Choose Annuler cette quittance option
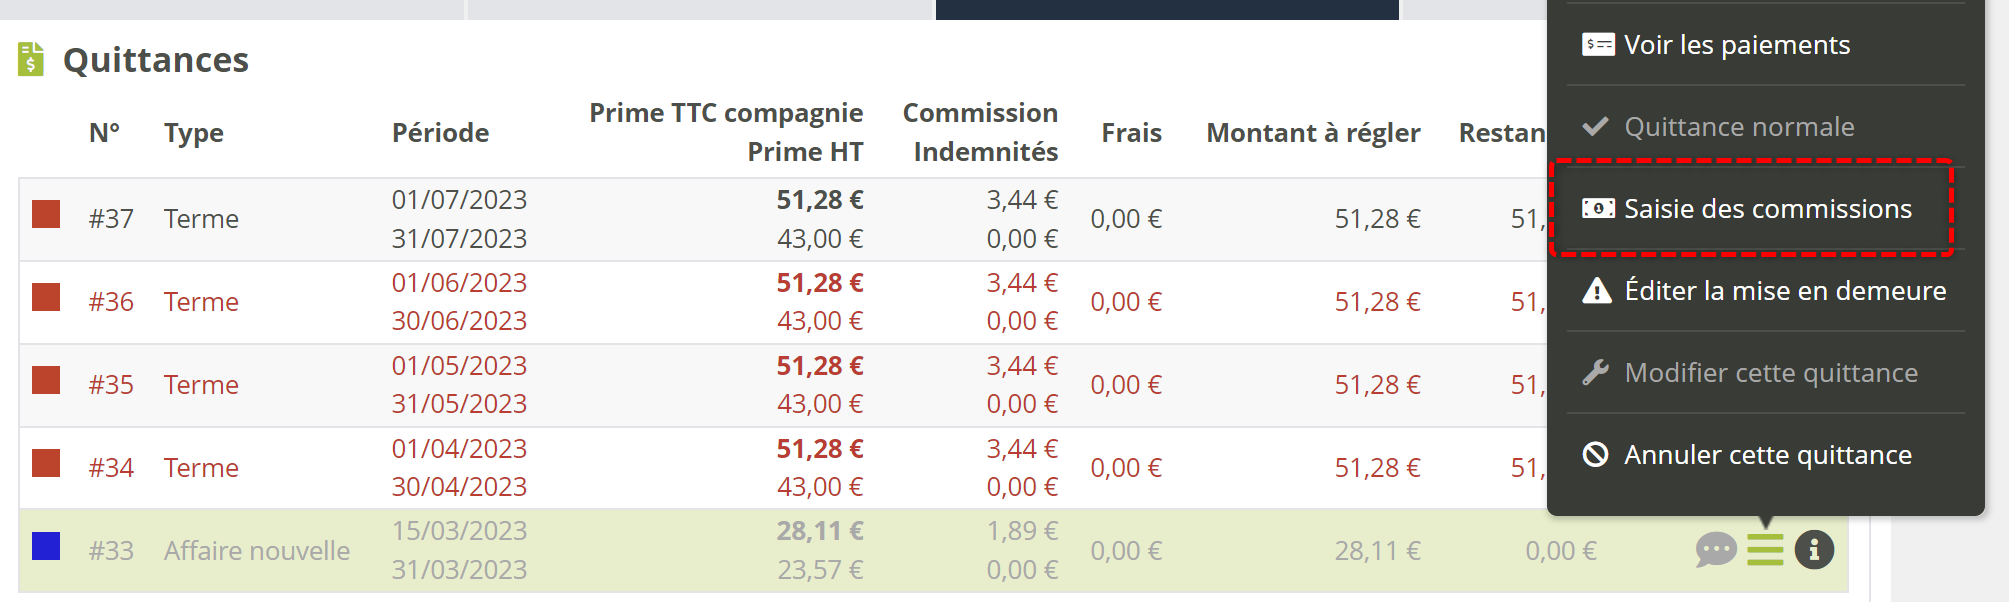 1767,455
